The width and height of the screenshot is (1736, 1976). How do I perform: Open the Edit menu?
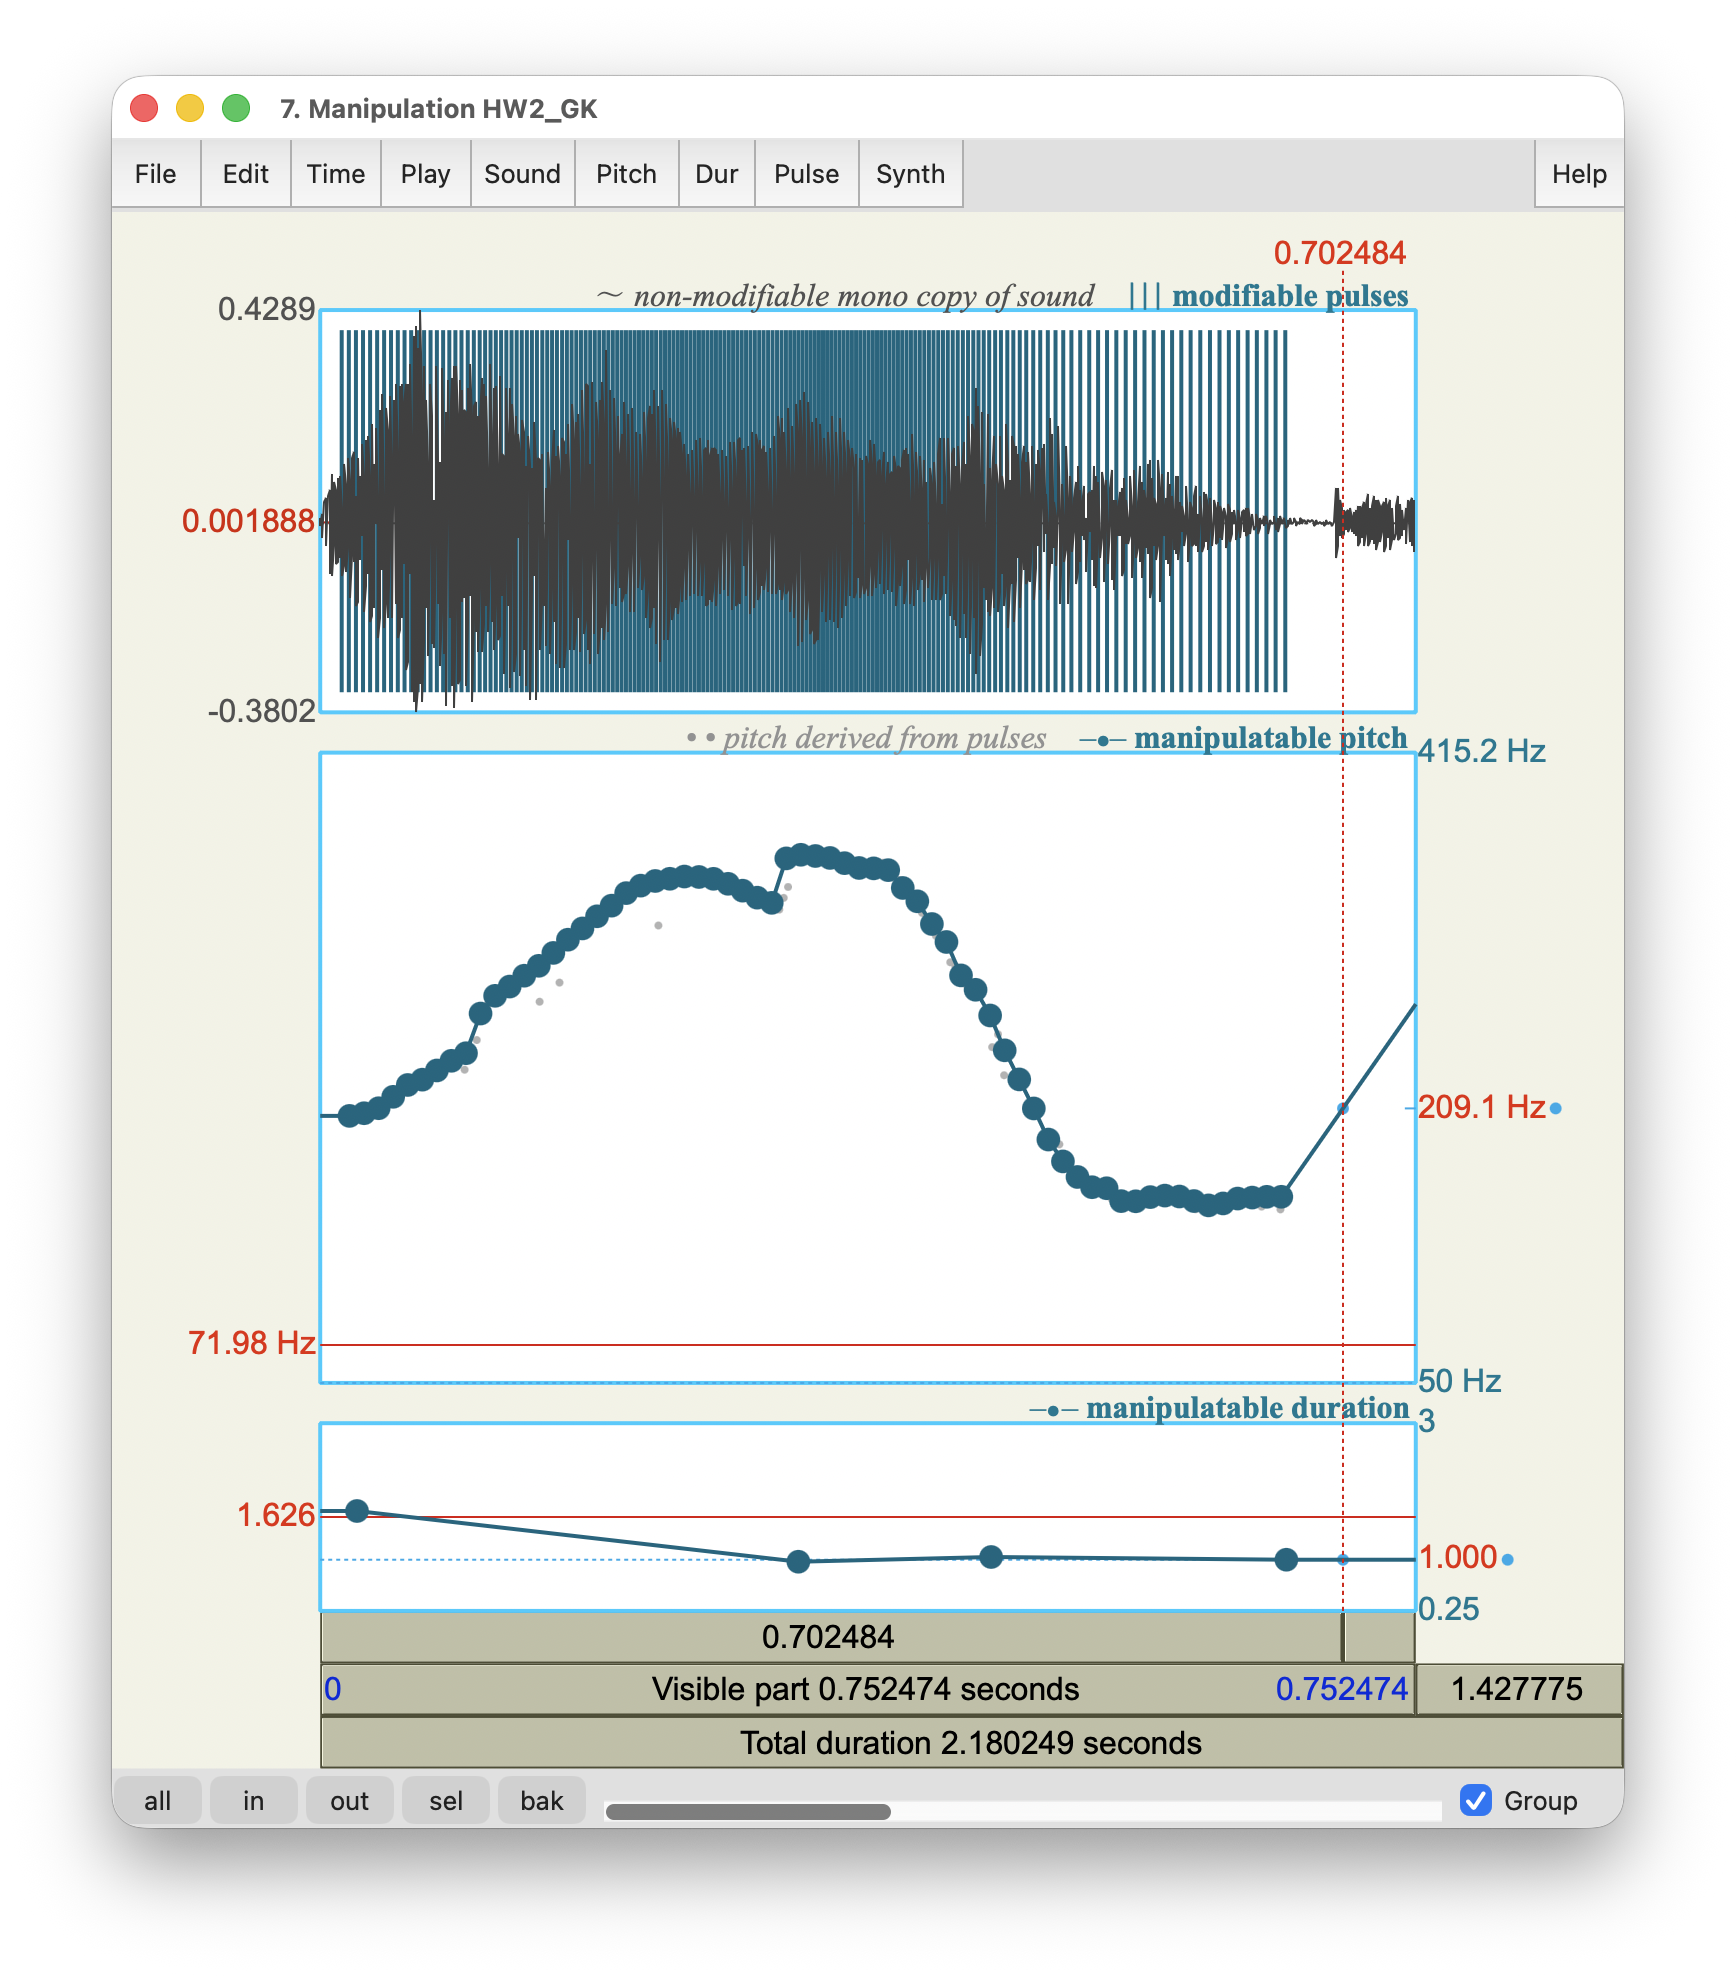pos(245,174)
